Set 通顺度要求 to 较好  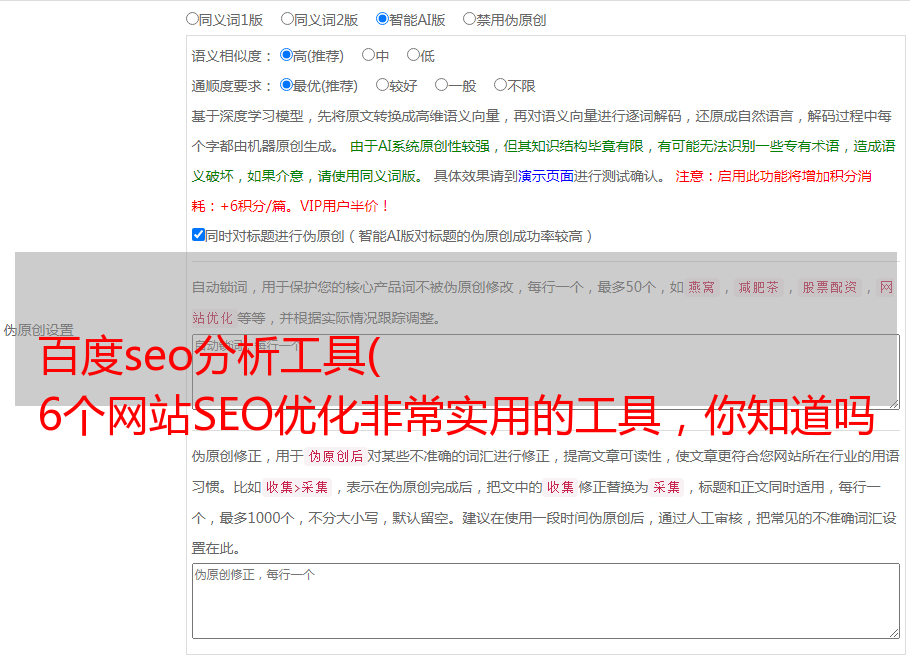pos(382,86)
